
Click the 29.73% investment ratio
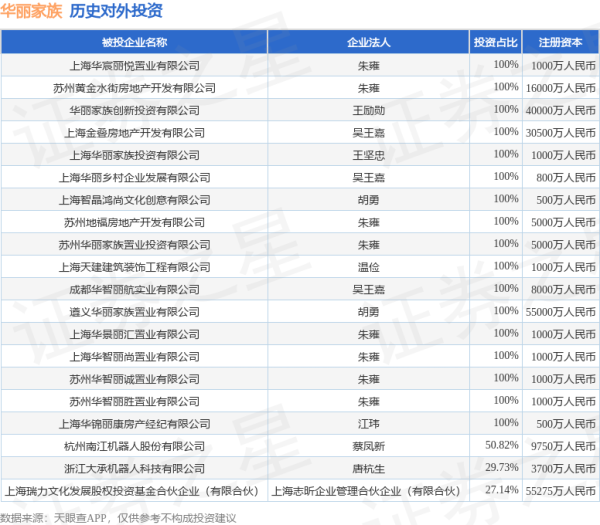coord(502,467)
